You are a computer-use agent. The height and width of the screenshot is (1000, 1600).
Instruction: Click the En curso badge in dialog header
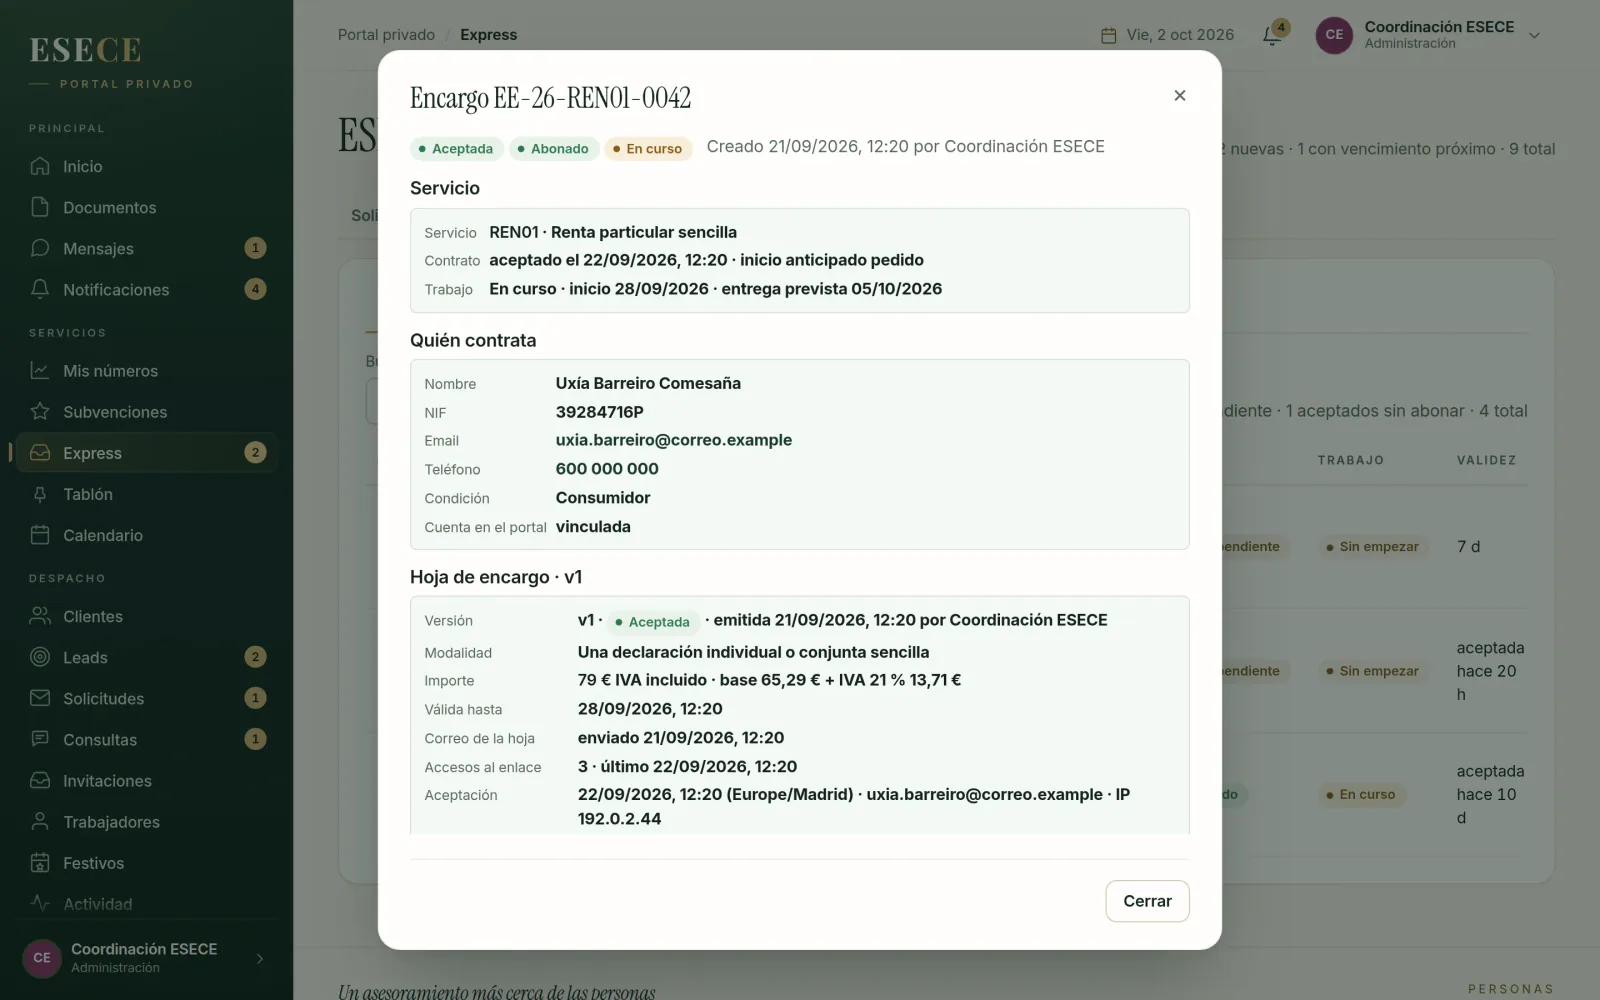648,148
